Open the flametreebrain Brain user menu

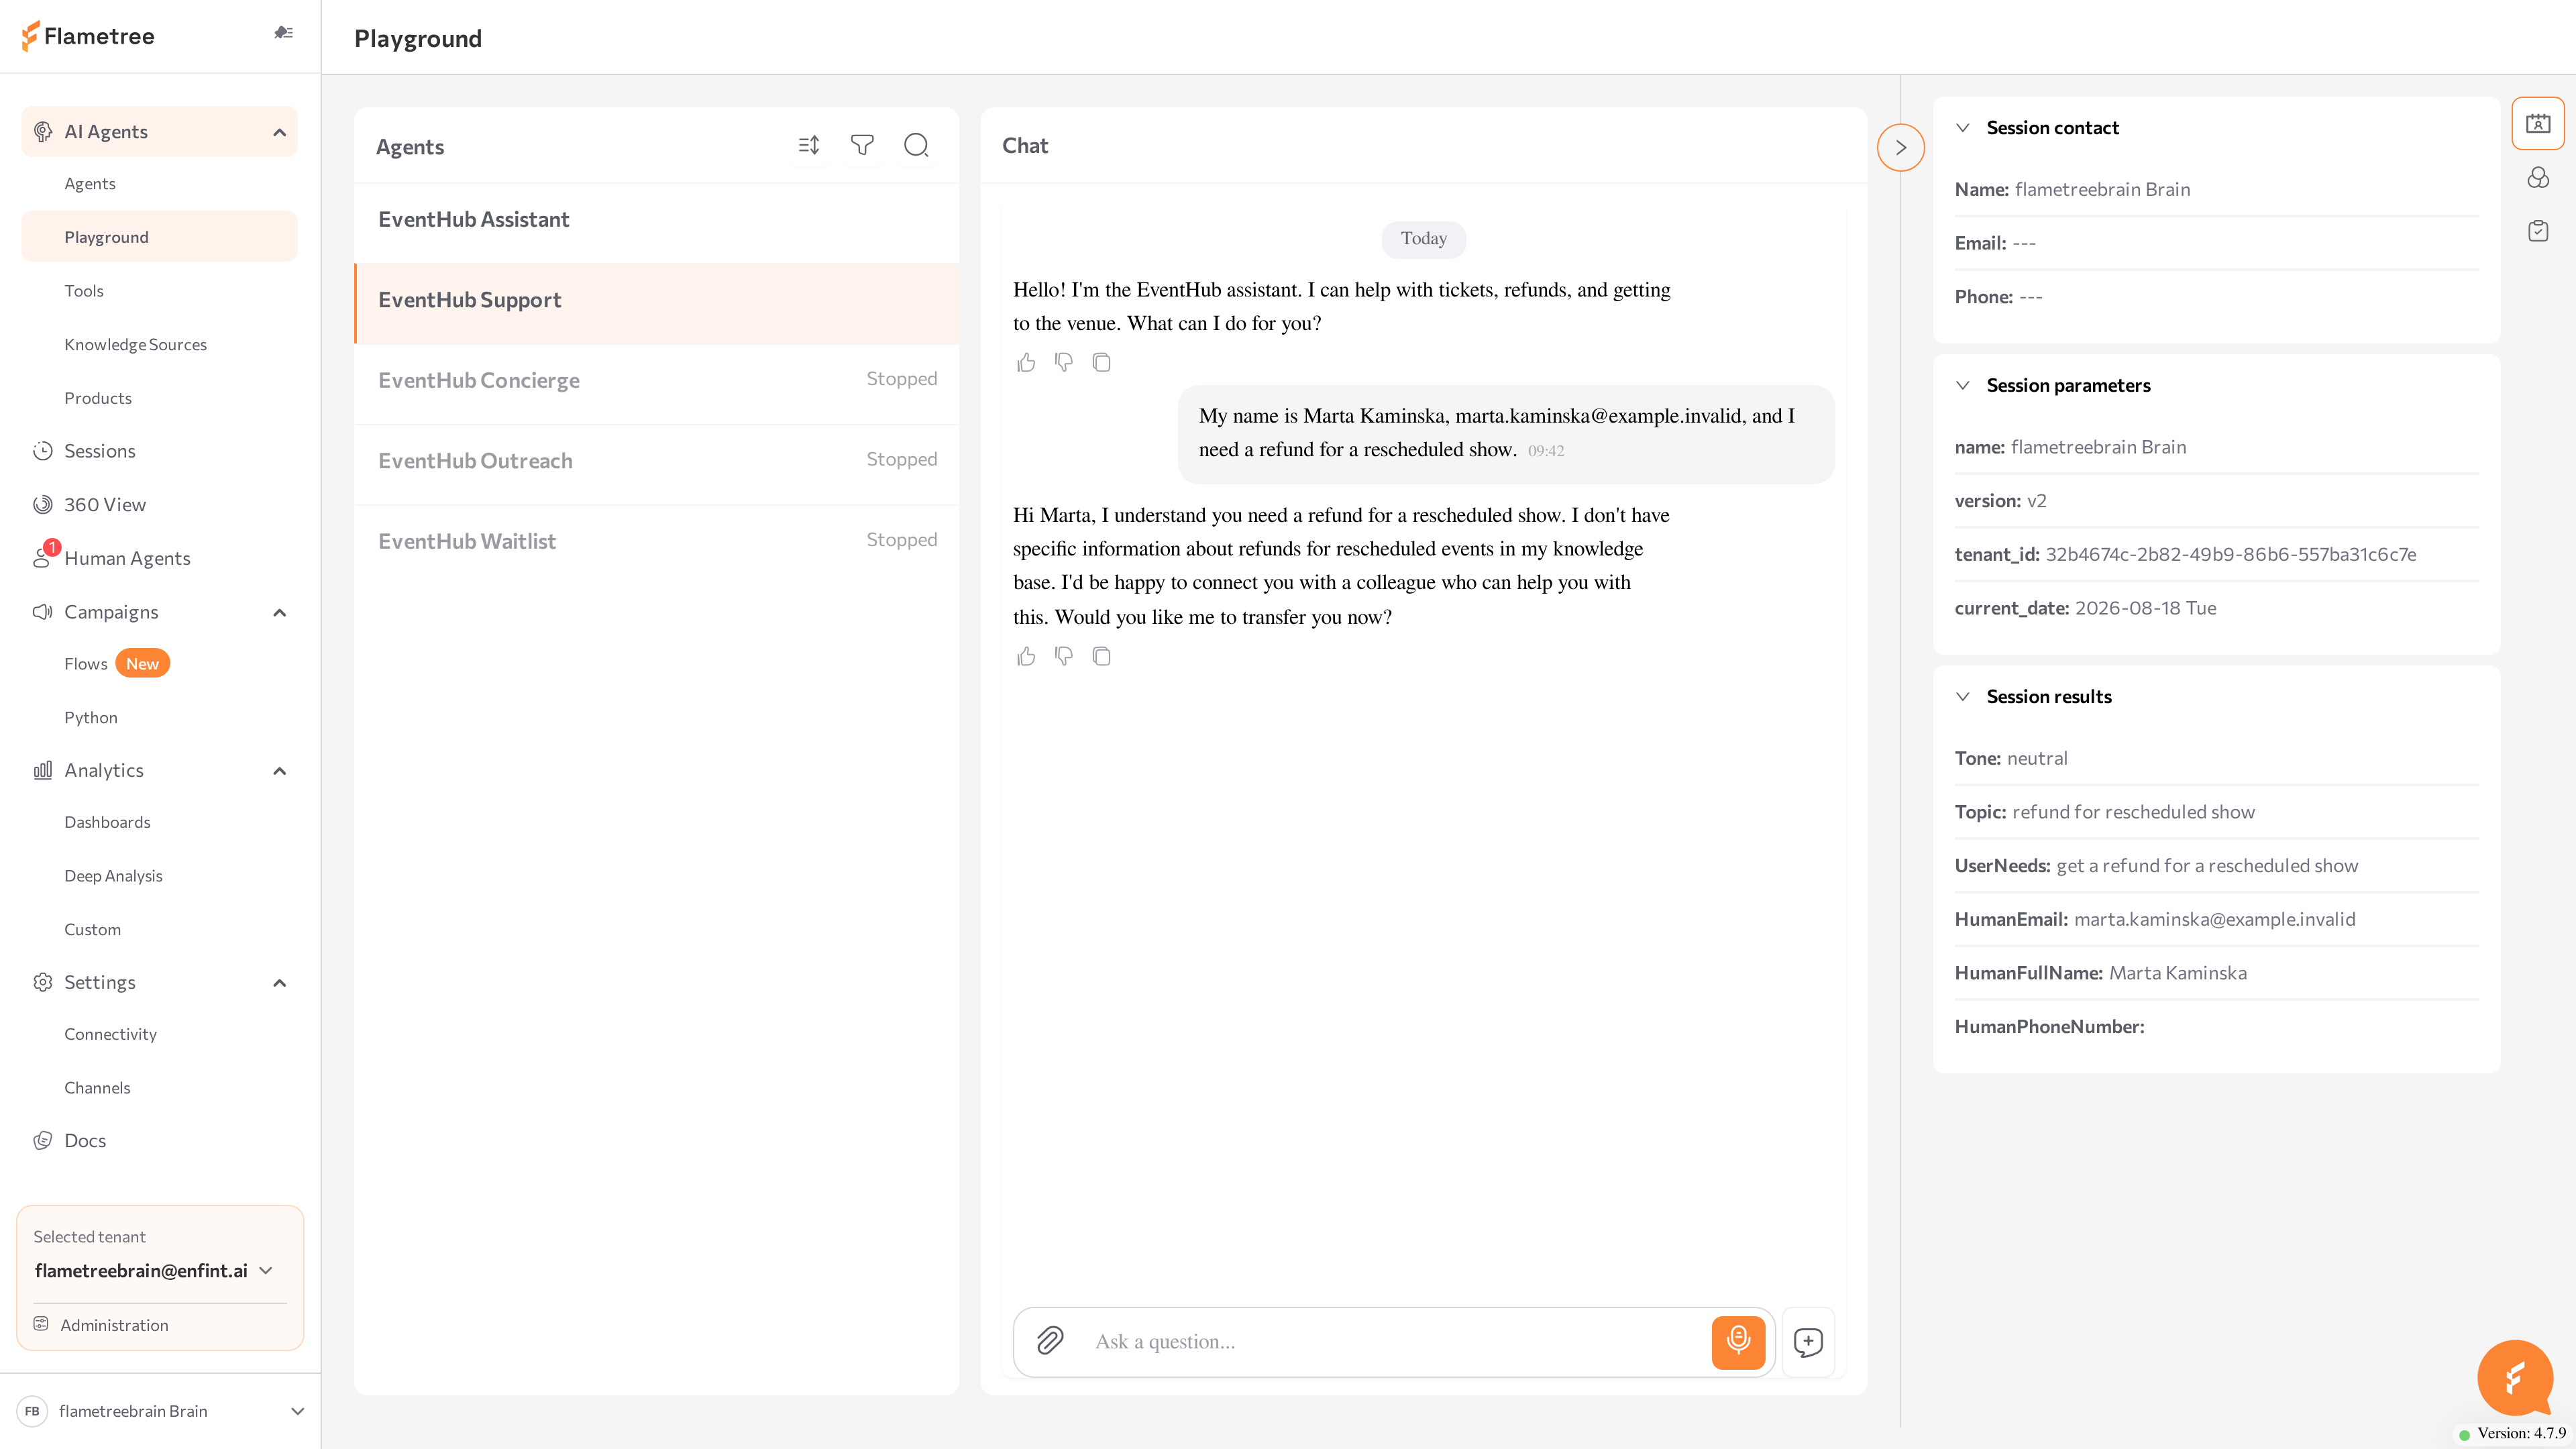coord(160,1411)
